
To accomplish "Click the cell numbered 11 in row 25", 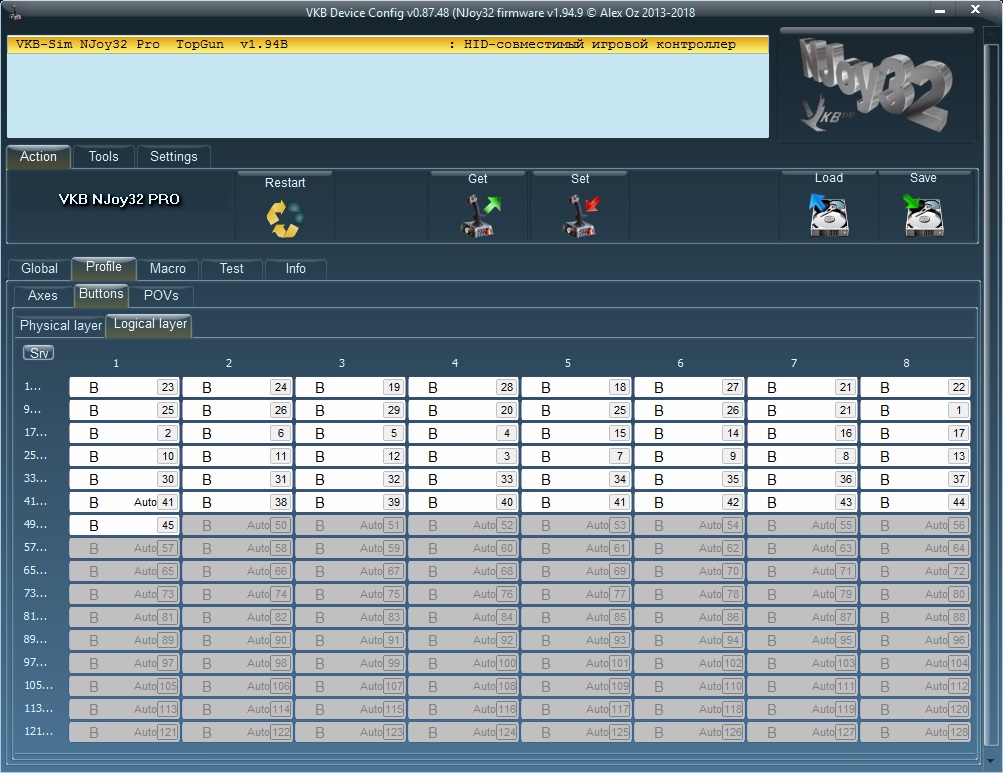I will [x=237, y=456].
